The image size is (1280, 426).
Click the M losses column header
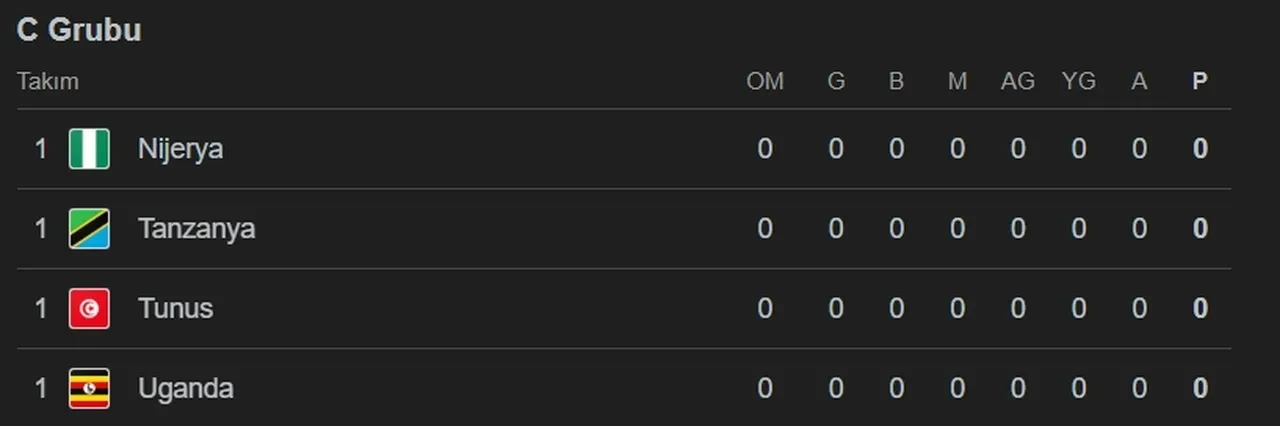point(957,82)
